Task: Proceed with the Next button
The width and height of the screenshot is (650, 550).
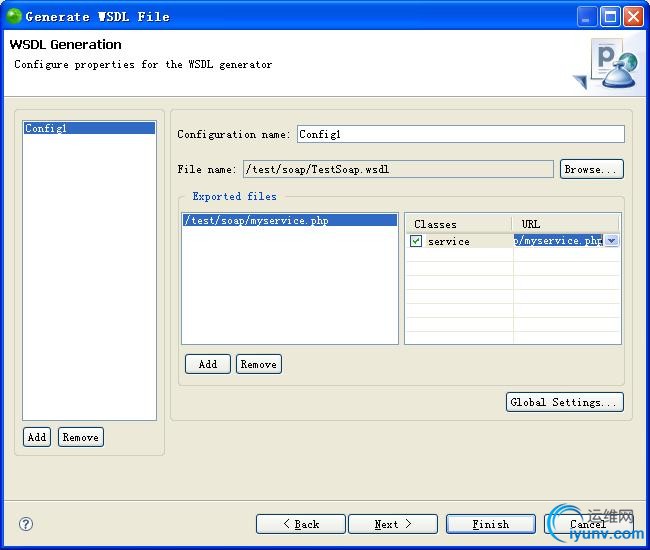Action: click(x=393, y=524)
